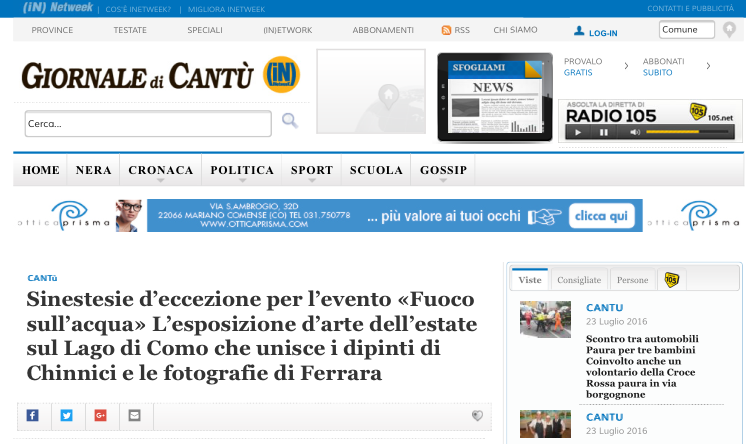
Task: Expand the Provalo Gratis arrow
Action: 626,66
